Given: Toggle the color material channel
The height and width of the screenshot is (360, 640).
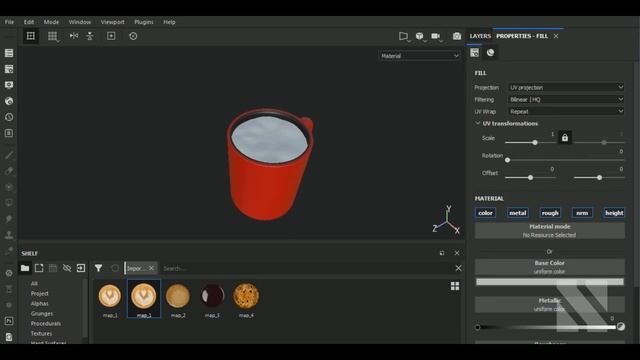Looking at the screenshot, I should point(485,213).
